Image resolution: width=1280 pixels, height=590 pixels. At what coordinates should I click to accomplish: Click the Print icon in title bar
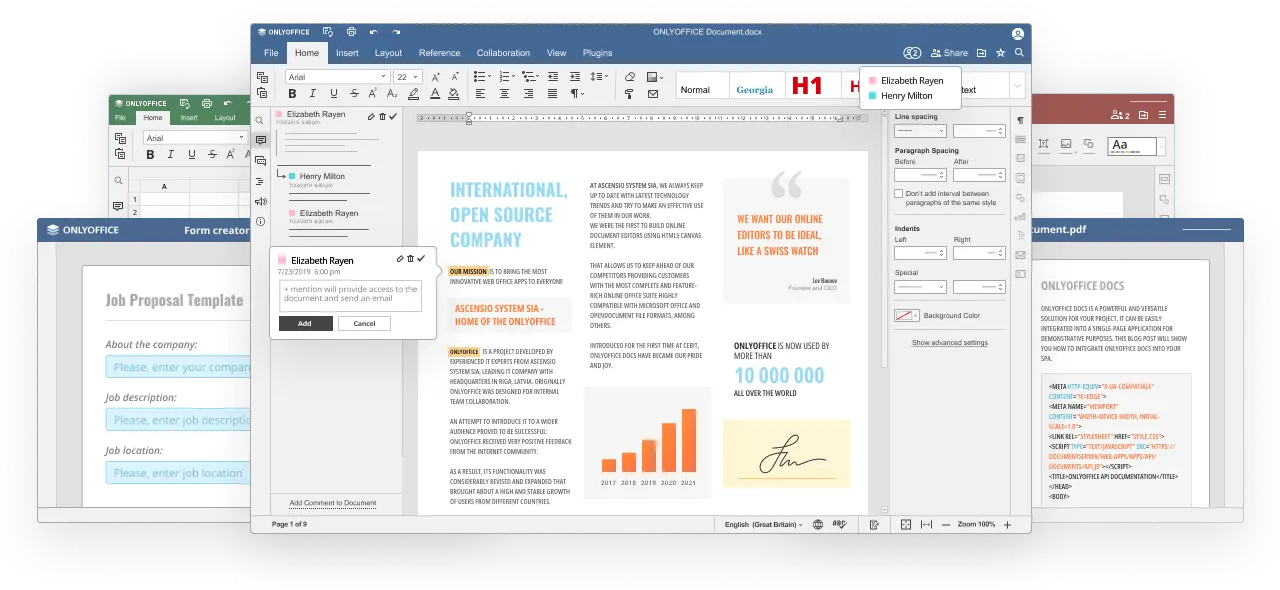pos(351,32)
